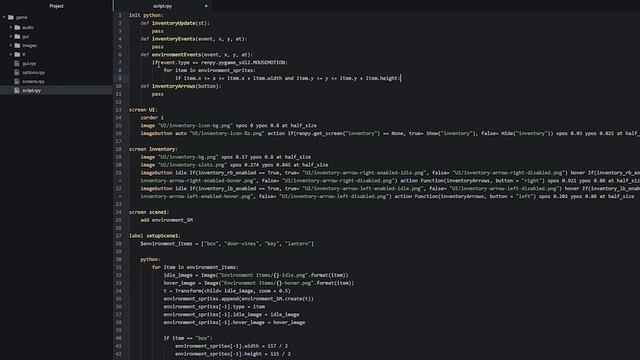This screenshot has width=640, height=360.
Task: Click the audio folder icon
Action: (x=17, y=27)
